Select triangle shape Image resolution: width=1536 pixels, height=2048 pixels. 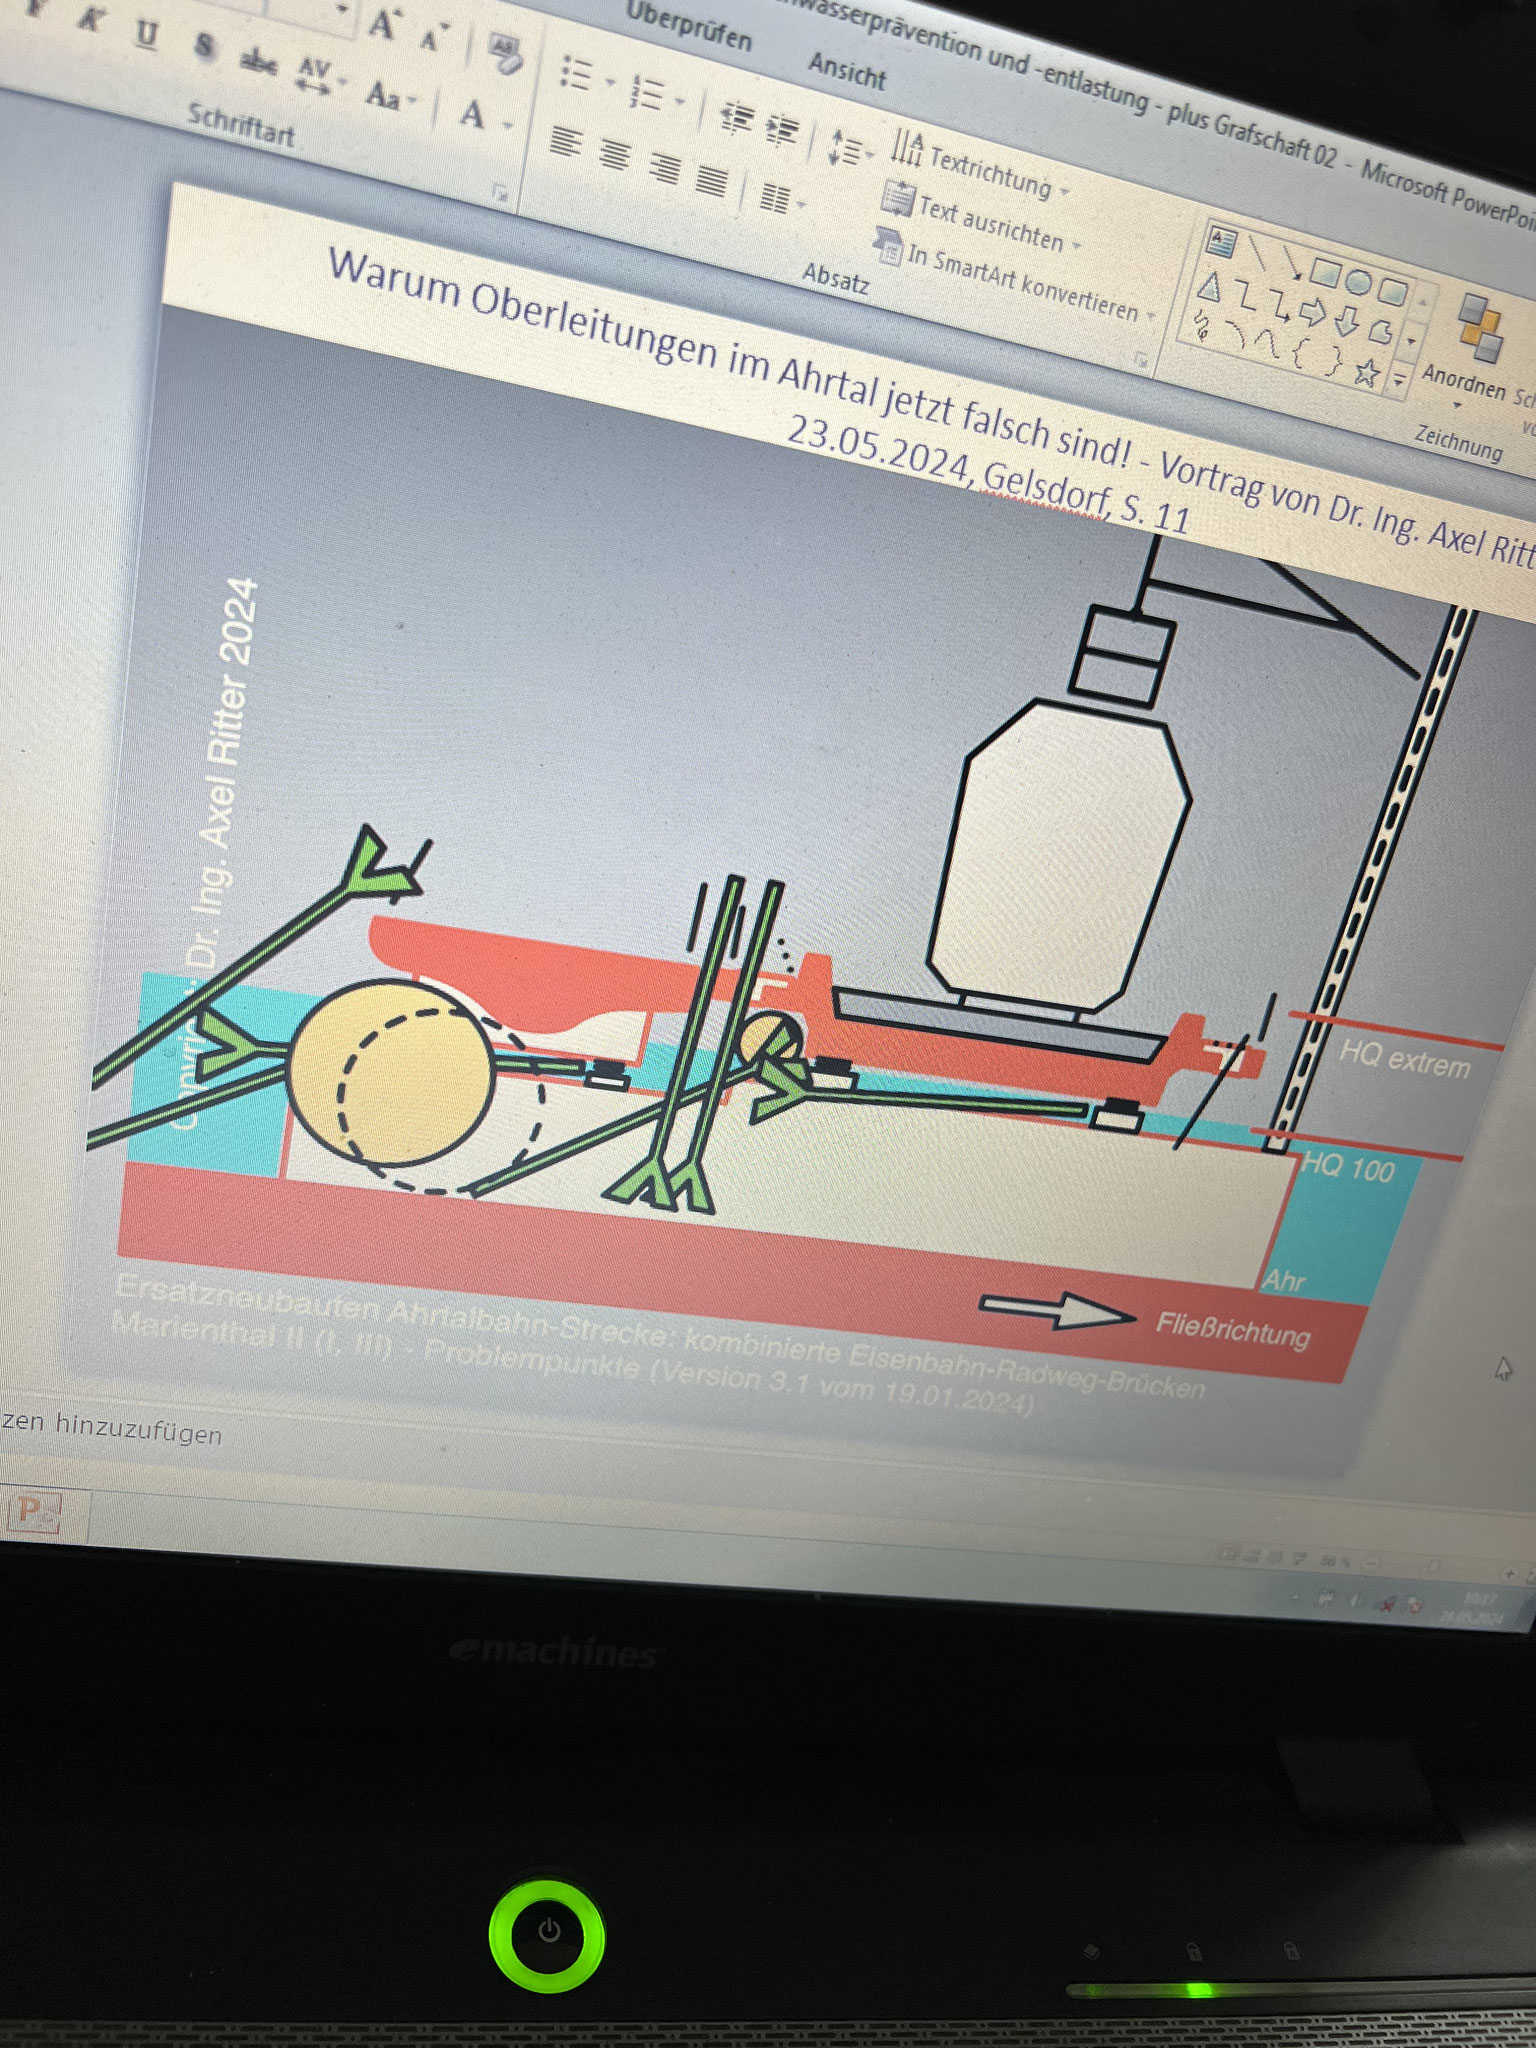pos(1211,289)
